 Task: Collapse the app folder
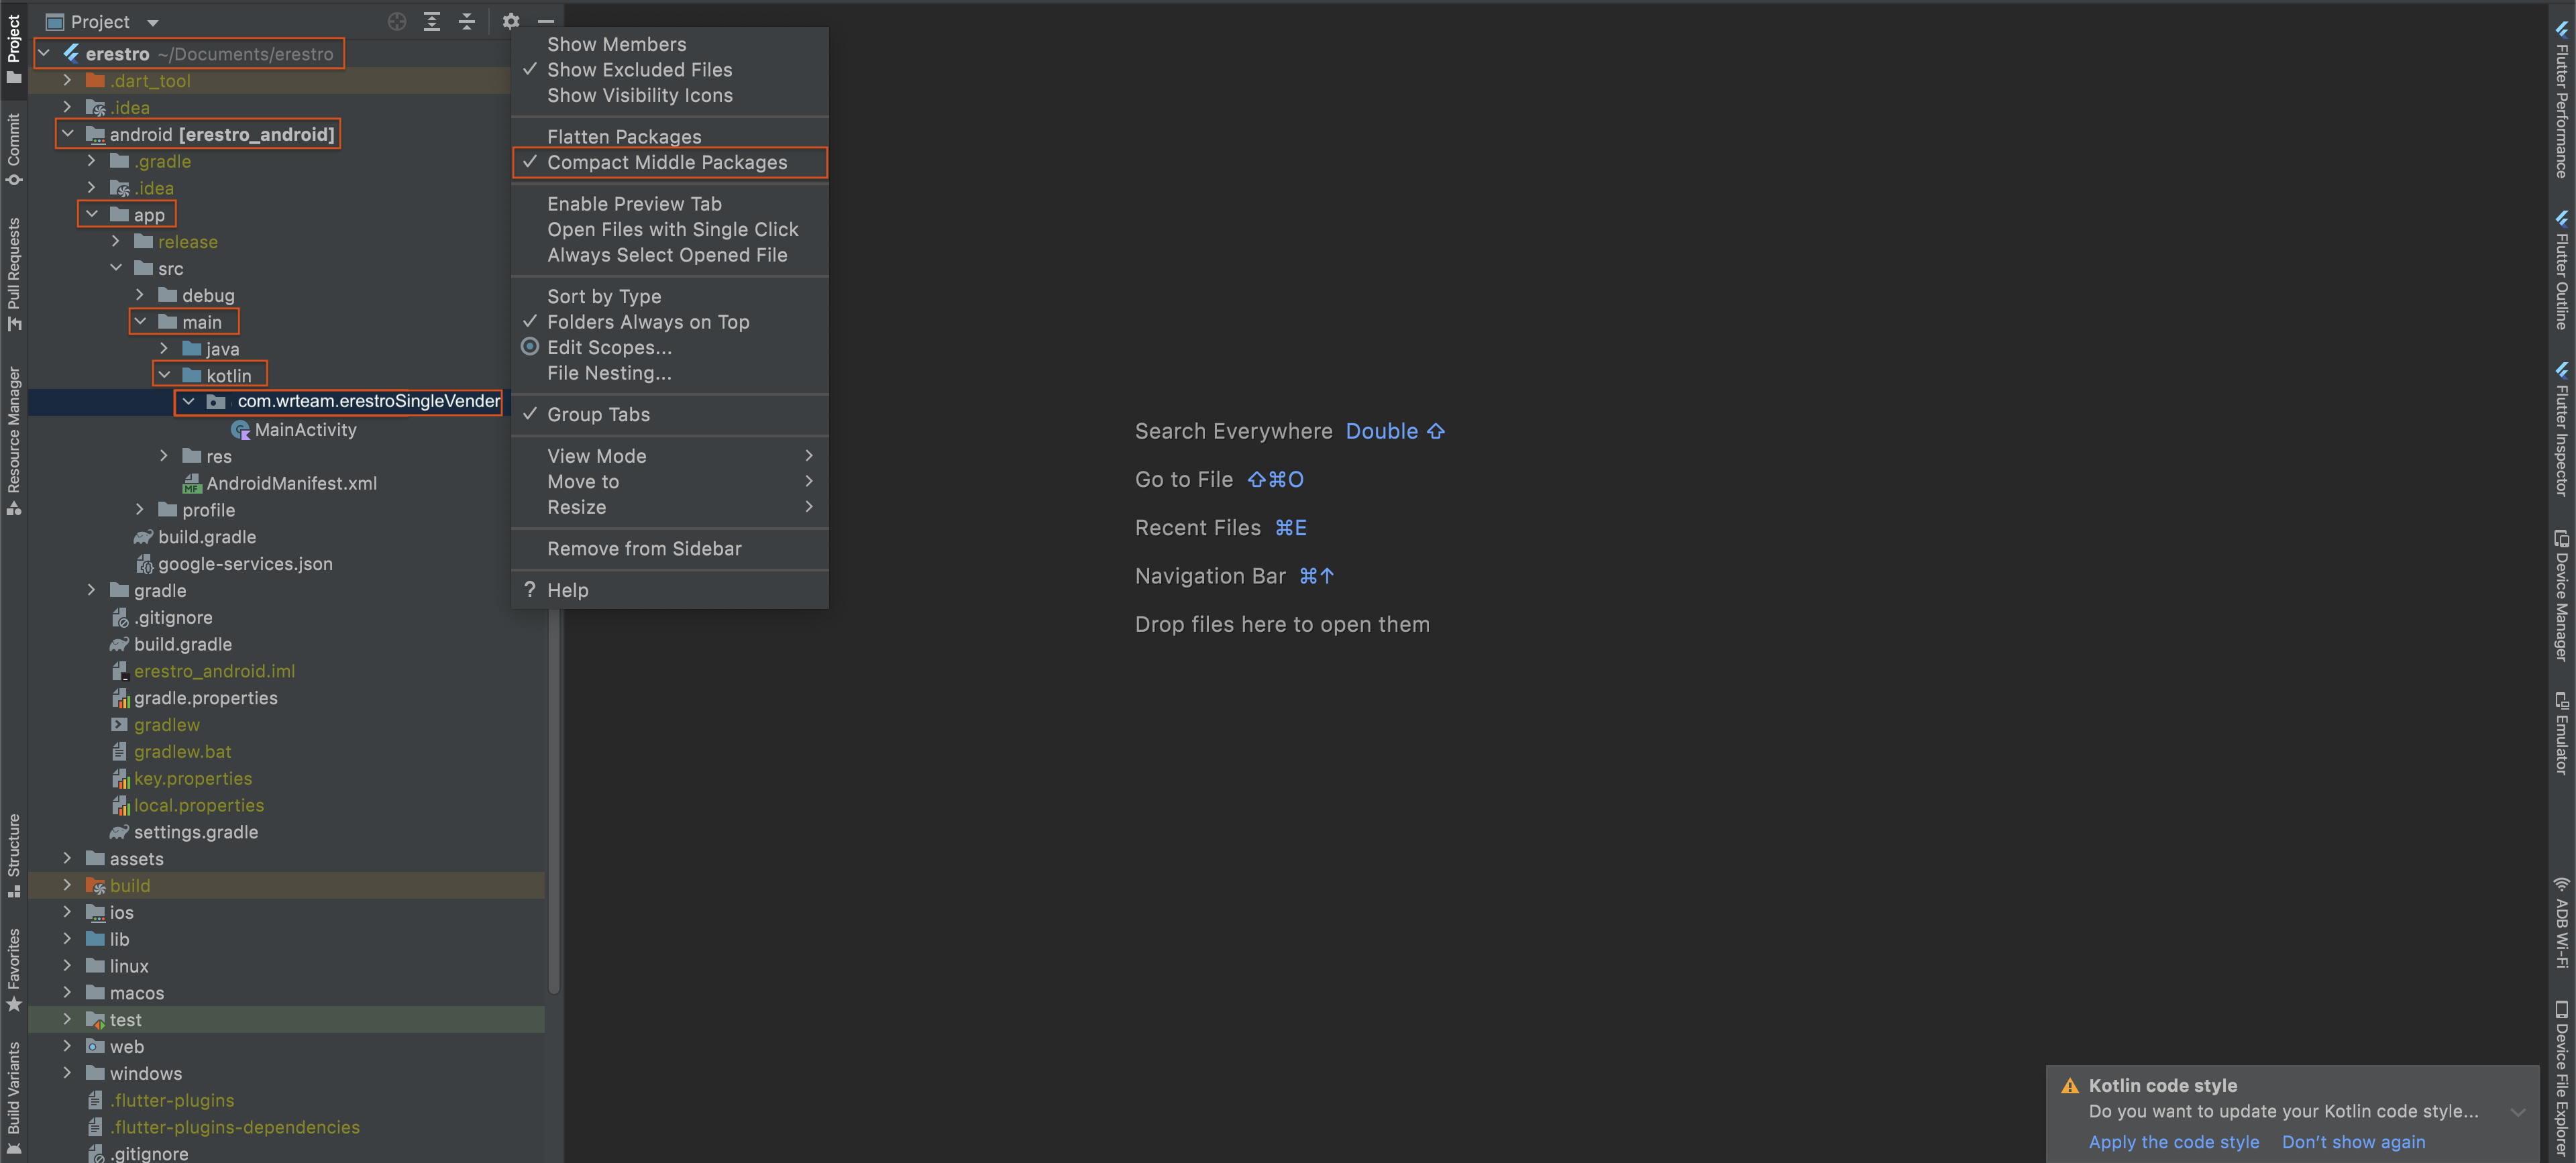tap(92, 214)
